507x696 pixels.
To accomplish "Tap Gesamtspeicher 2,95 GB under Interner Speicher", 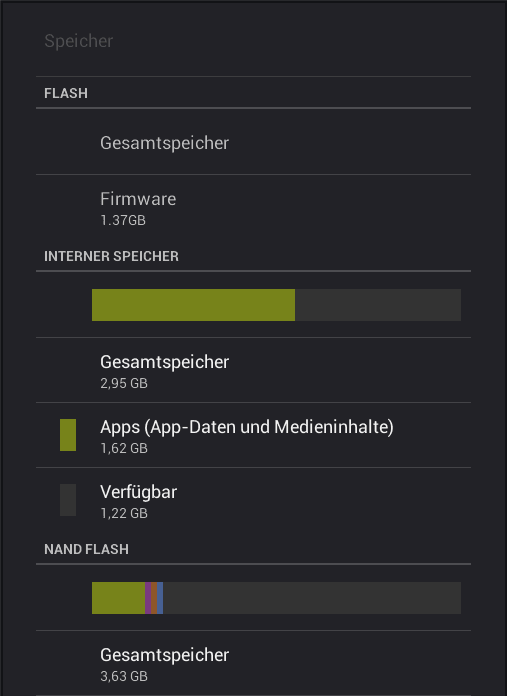I will click(x=254, y=370).
